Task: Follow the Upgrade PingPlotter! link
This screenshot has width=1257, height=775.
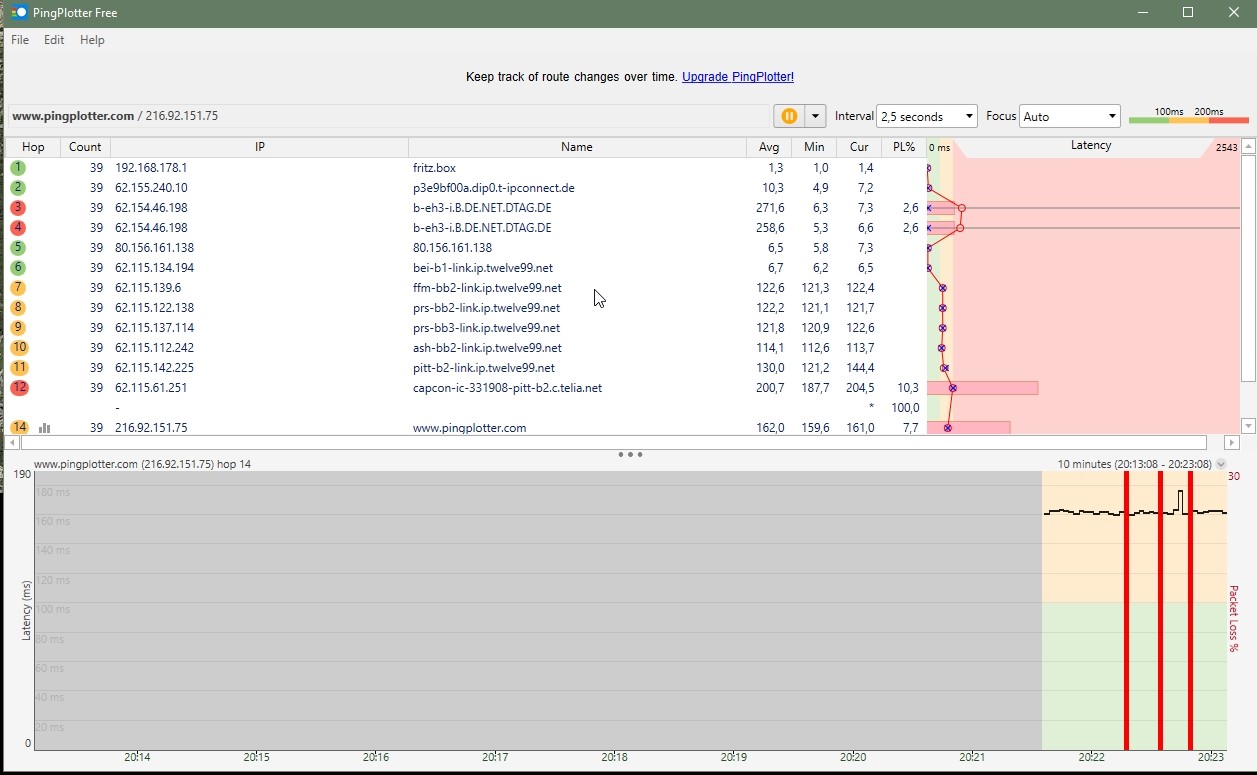Action: click(x=738, y=77)
